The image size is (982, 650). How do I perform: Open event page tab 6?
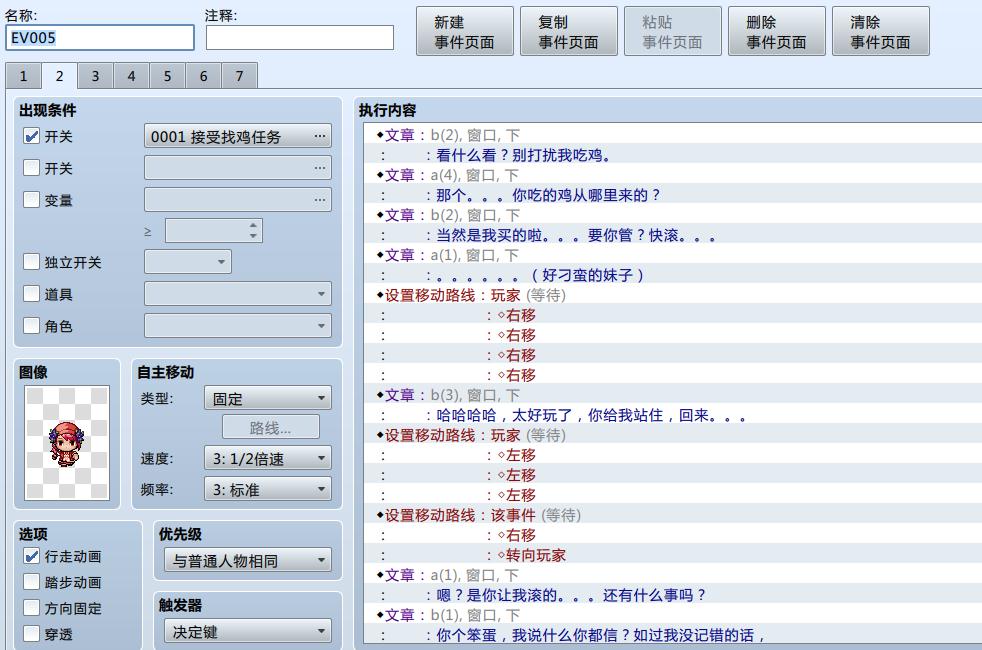(204, 76)
